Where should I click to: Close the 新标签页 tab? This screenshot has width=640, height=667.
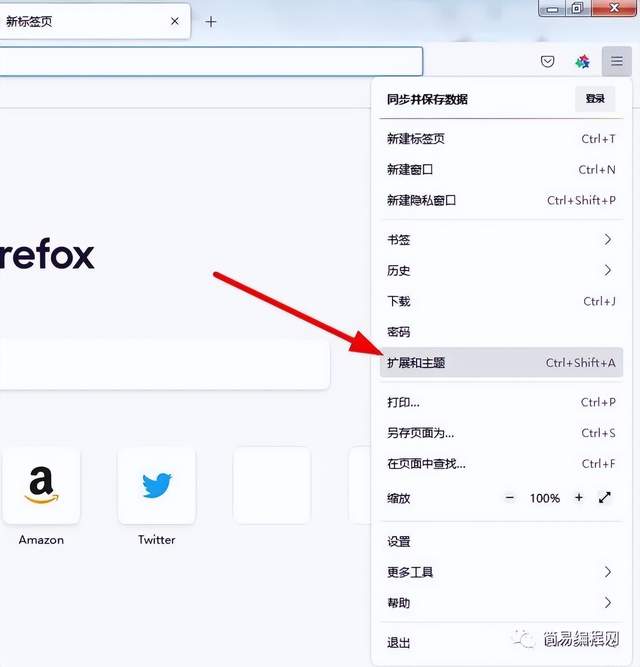pos(175,21)
